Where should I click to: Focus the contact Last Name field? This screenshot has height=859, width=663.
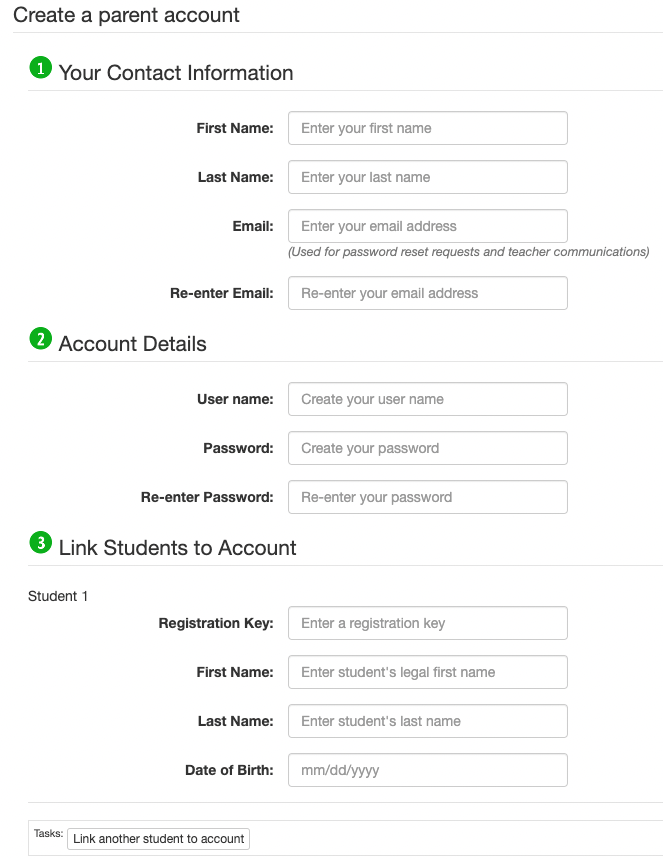[427, 177]
